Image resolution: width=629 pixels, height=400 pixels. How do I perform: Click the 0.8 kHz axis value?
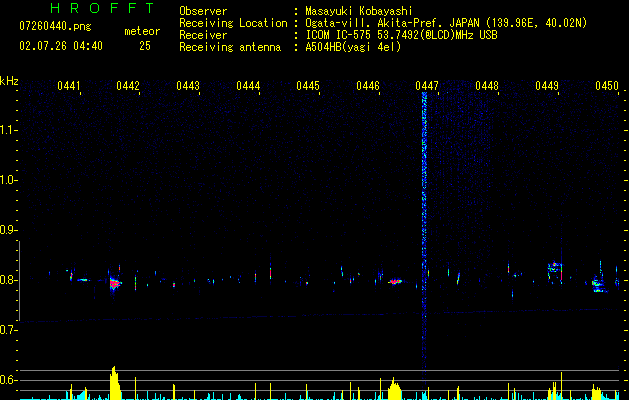click(x=9, y=280)
